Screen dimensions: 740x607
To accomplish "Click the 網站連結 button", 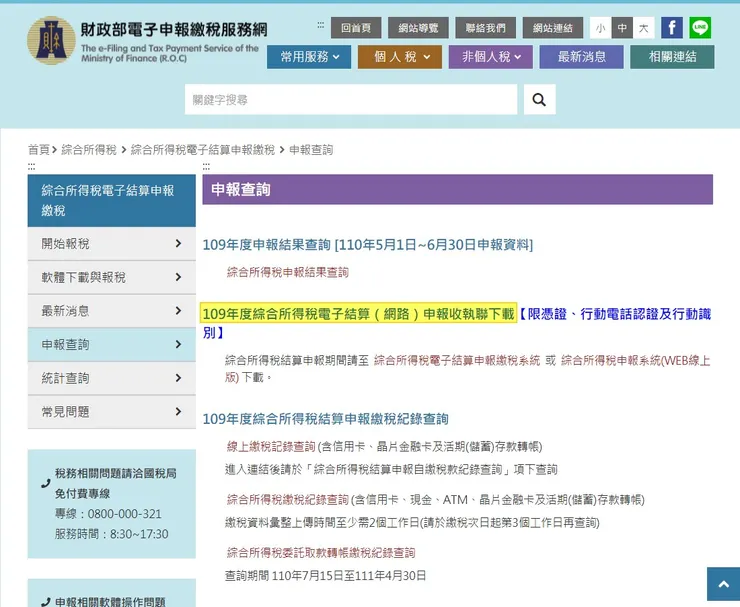I will 553,28.
